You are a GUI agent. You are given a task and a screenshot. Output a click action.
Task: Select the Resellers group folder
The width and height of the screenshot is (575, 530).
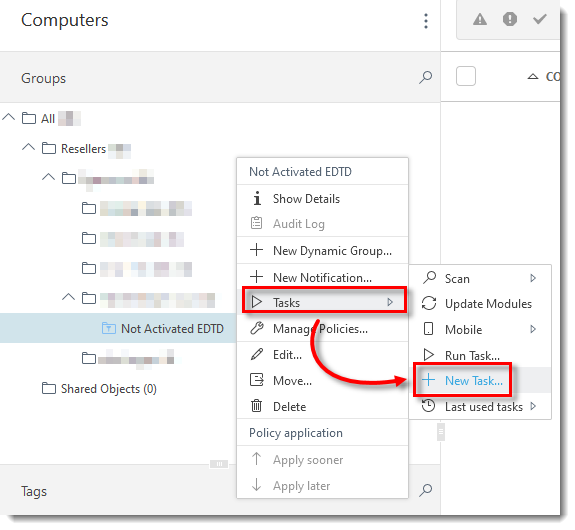tap(84, 150)
